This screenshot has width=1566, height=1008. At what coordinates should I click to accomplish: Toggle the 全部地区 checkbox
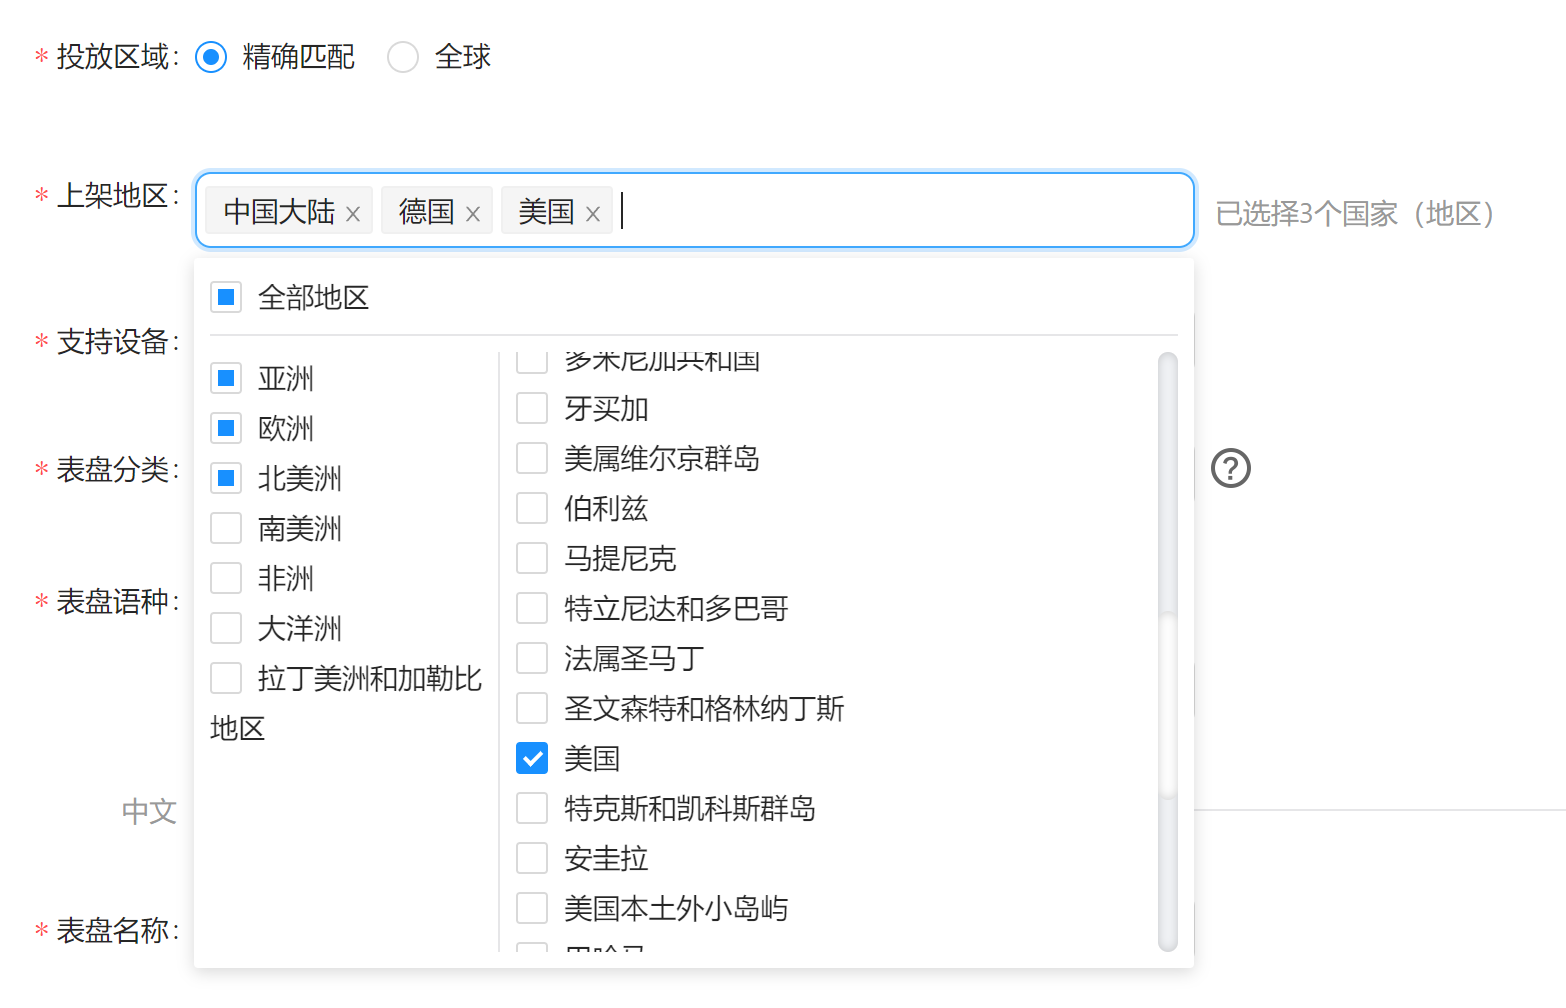pyautogui.click(x=226, y=297)
